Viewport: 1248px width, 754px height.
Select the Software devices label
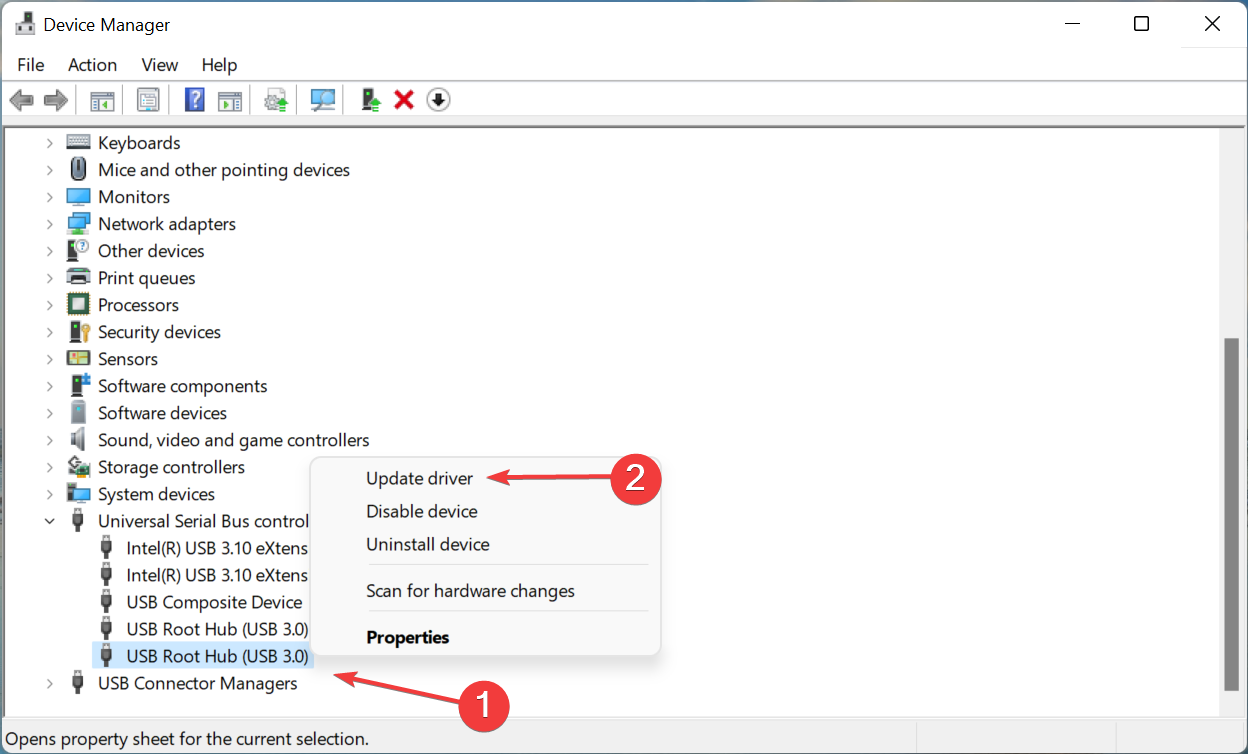point(162,412)
